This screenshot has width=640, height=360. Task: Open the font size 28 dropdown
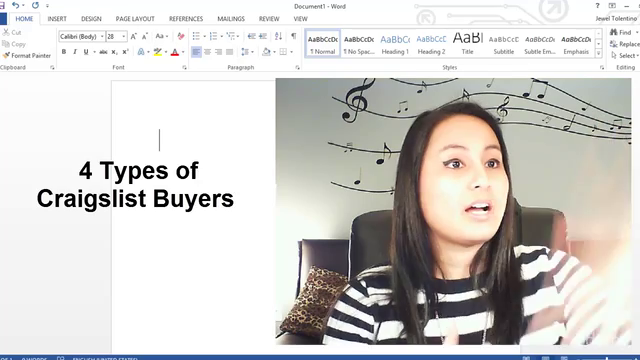click(124, 36)
